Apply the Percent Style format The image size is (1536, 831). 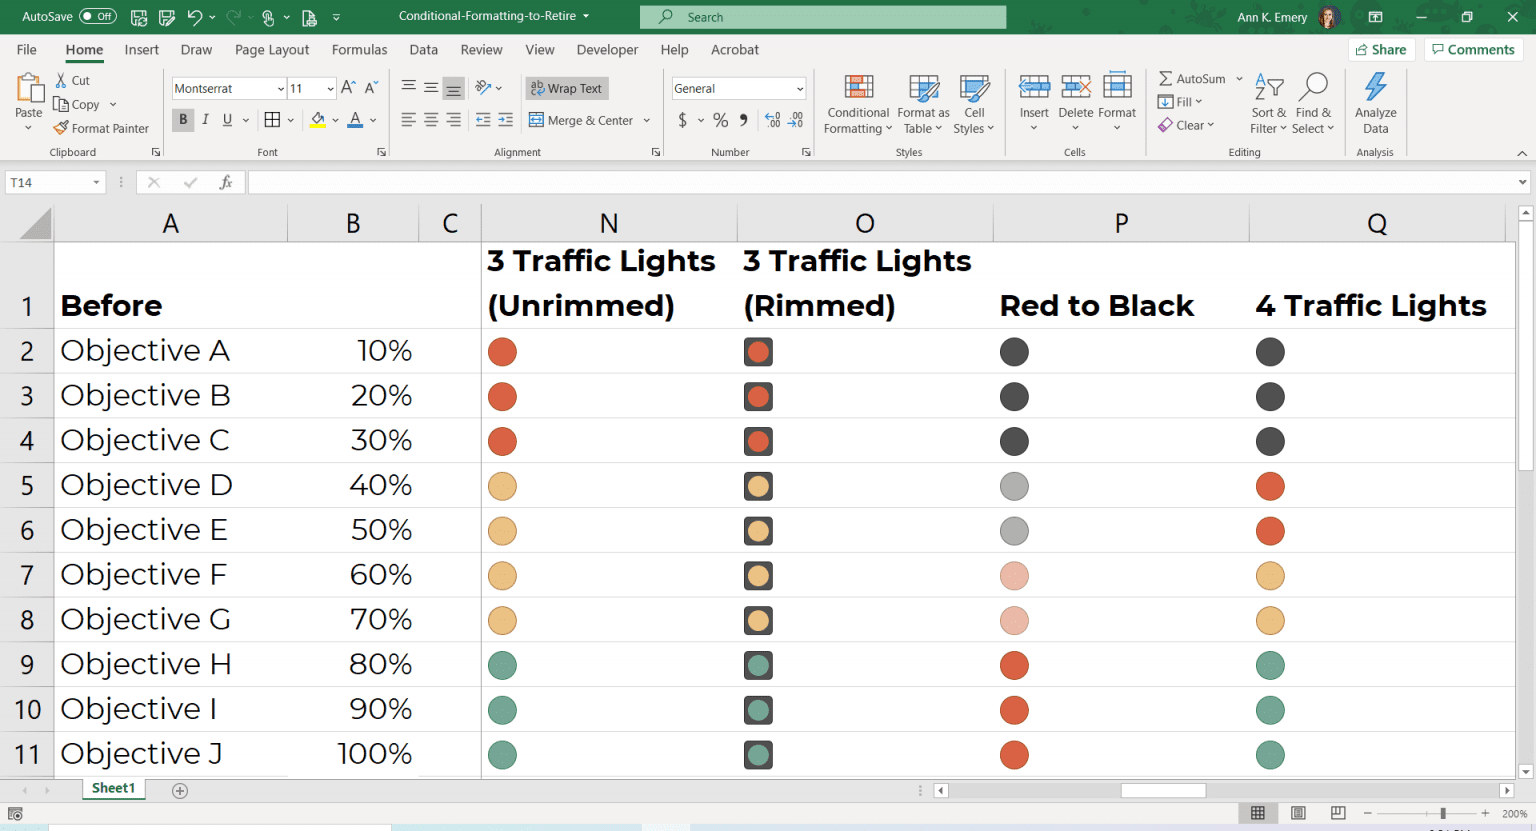tap(720, 120)
